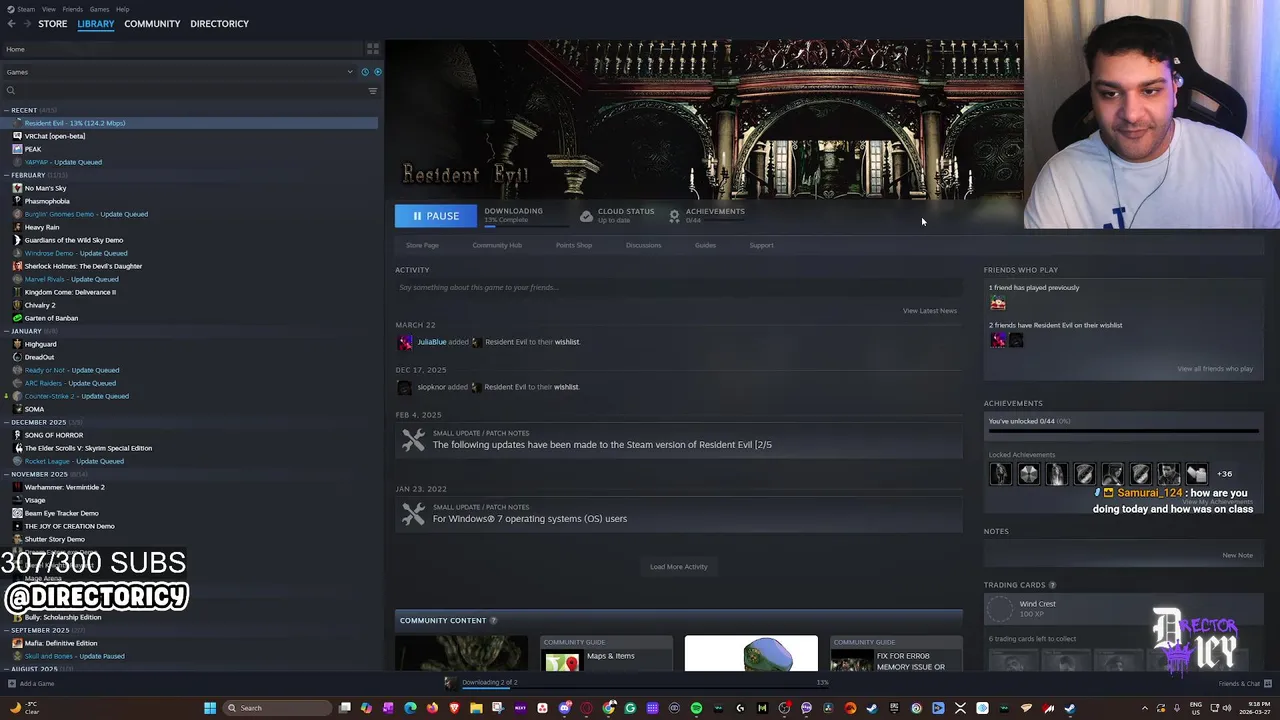This screenshot has width=1280, height=720.
Task: Click the Cloud Status icon
Action: coord(586,216)
